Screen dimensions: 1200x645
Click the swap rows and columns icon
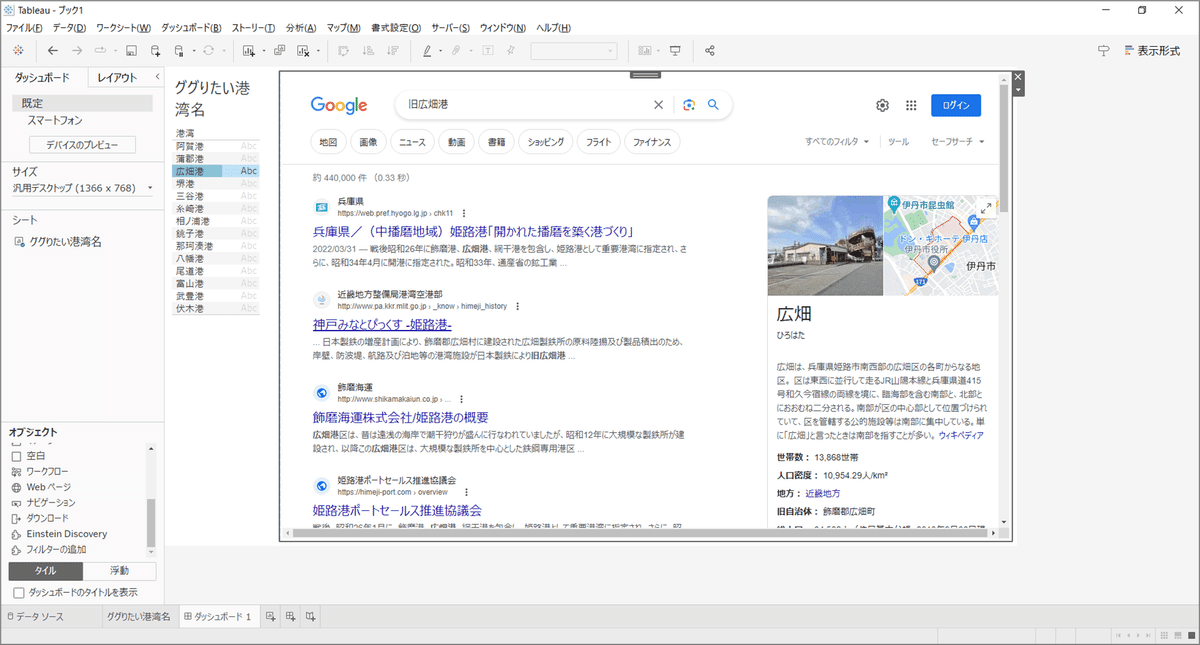point(343,50)
